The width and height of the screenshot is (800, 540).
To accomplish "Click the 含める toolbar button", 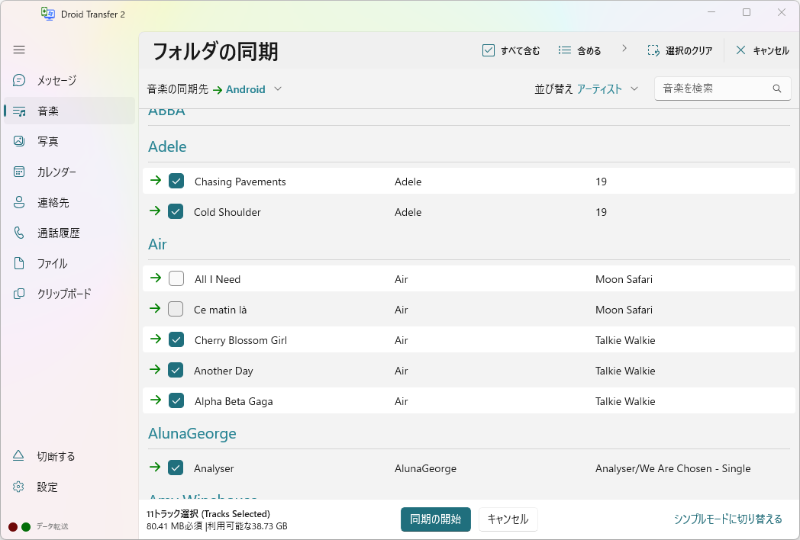I will 580,50.
